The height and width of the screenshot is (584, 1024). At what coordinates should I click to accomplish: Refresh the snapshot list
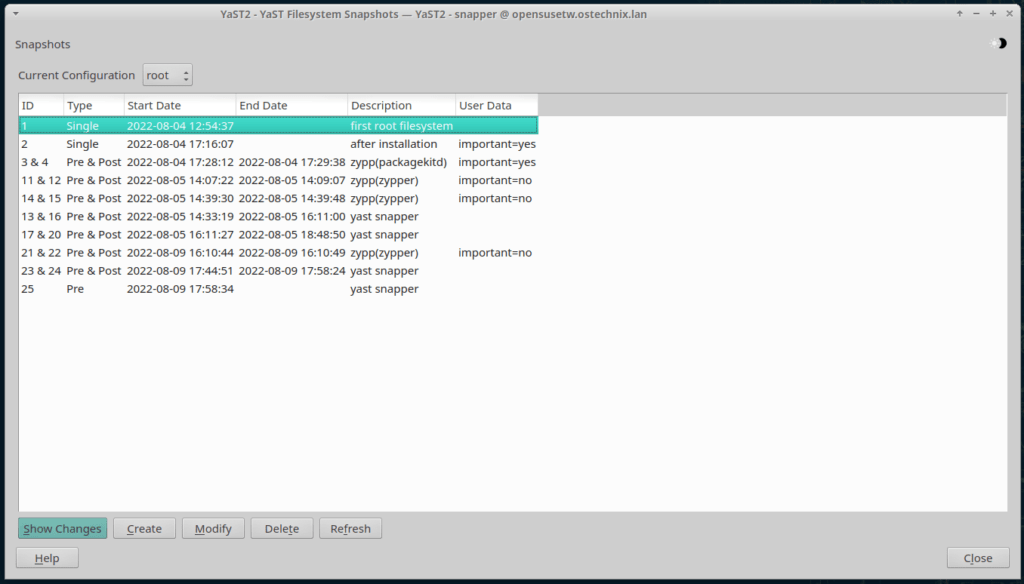[350, 528]
